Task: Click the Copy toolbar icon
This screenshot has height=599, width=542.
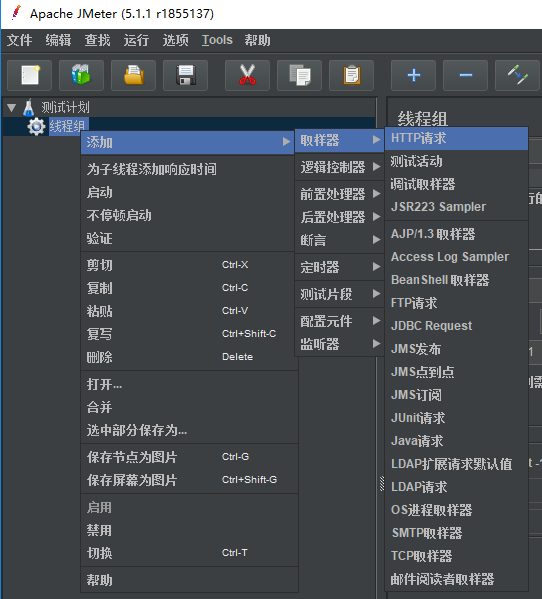Action: (x=299, y=75)
